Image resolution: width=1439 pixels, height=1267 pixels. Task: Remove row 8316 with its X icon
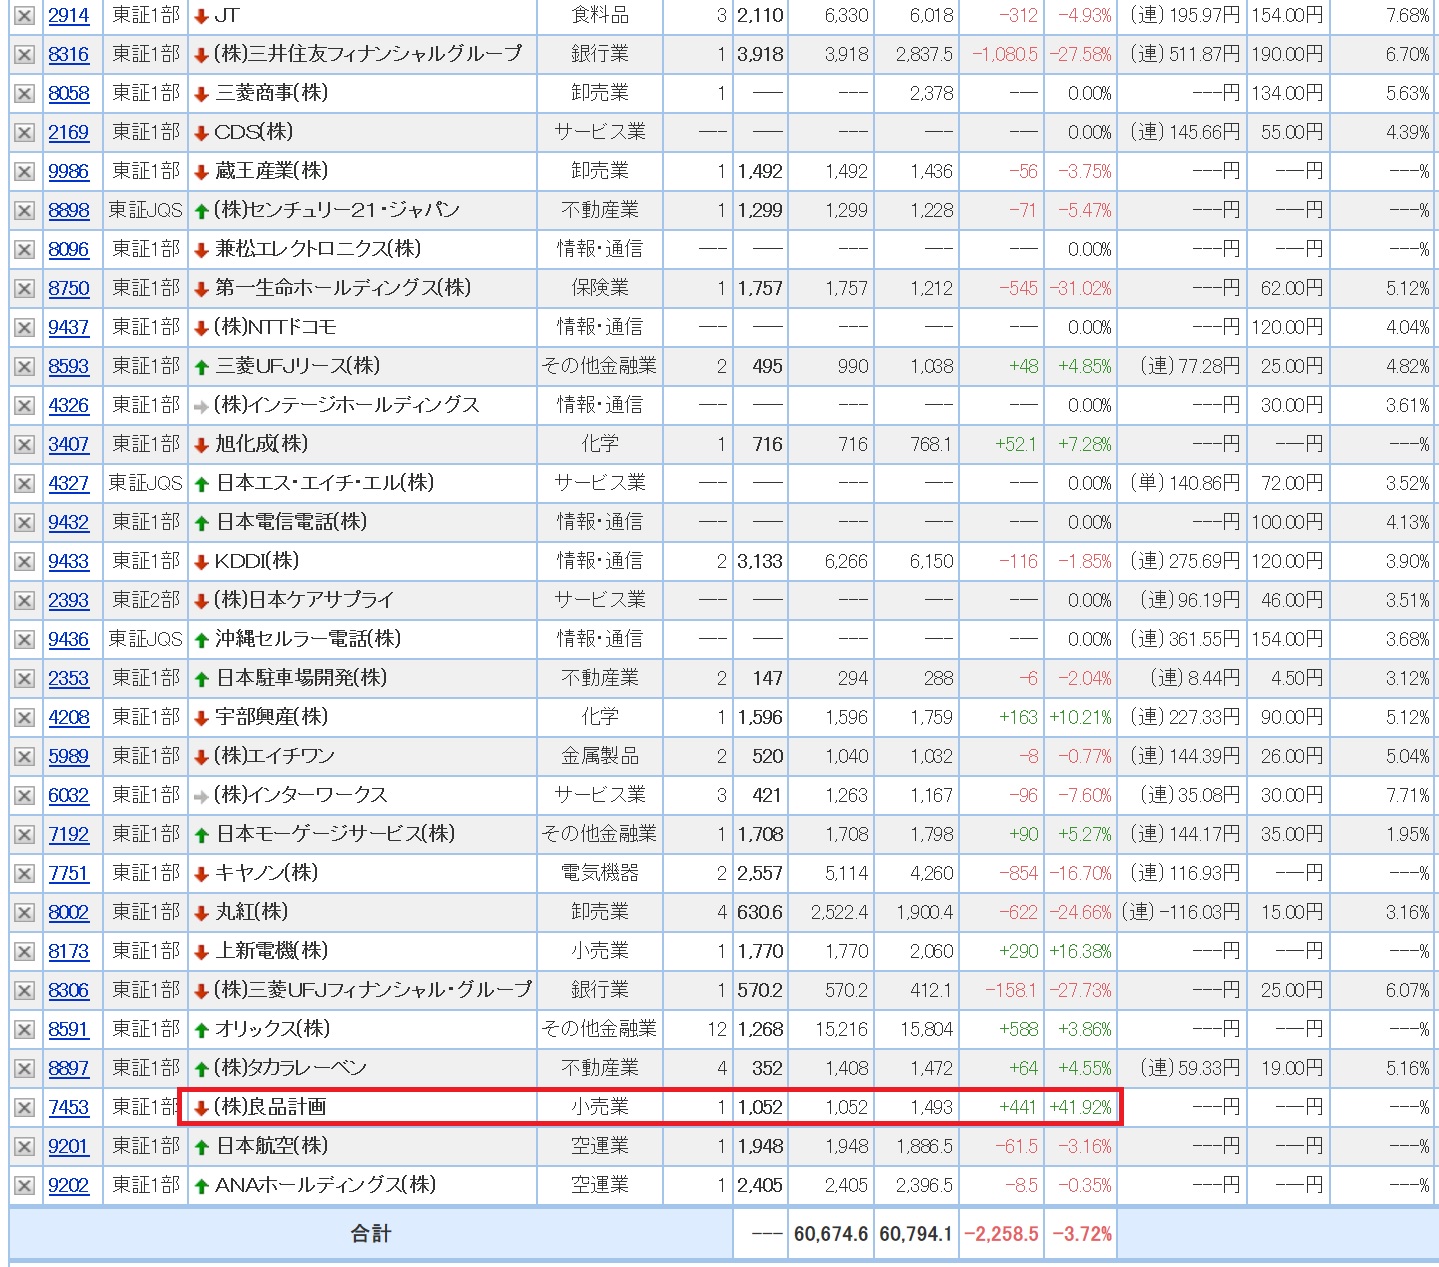25,55
